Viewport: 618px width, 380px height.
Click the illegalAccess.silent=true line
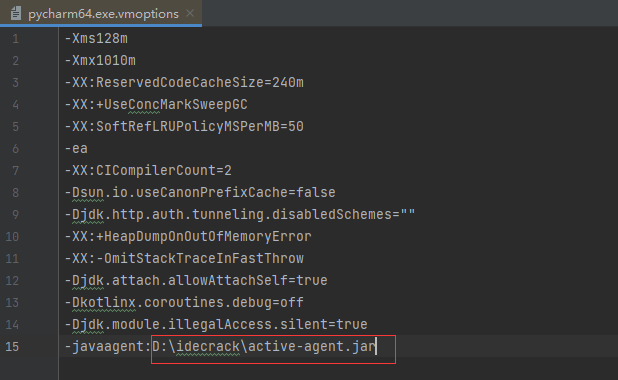[x=216, y=325]
